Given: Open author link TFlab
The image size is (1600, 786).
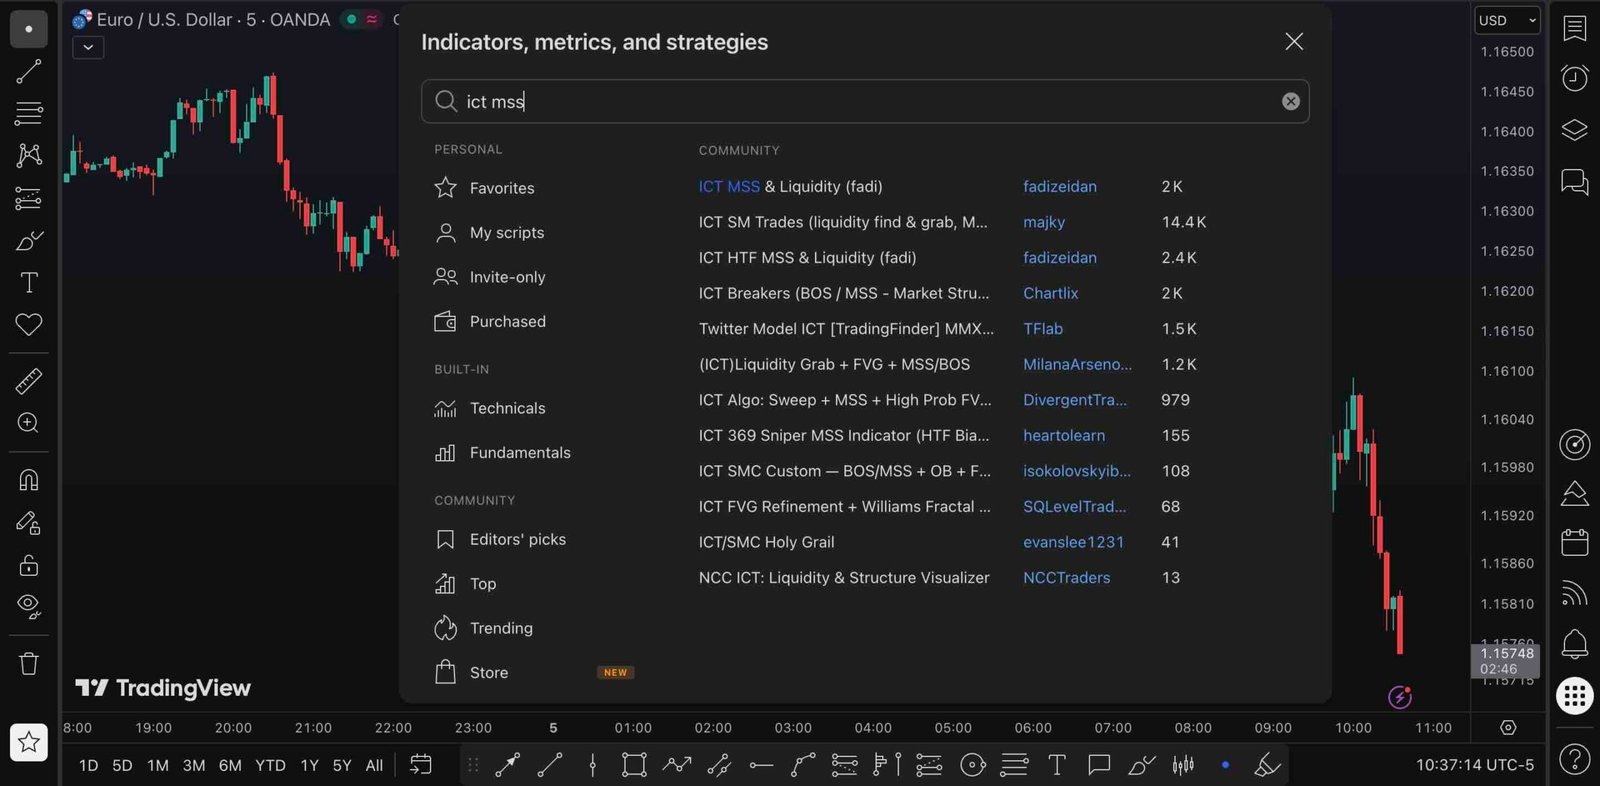Looking at the screenshot, I should 1043,329.
